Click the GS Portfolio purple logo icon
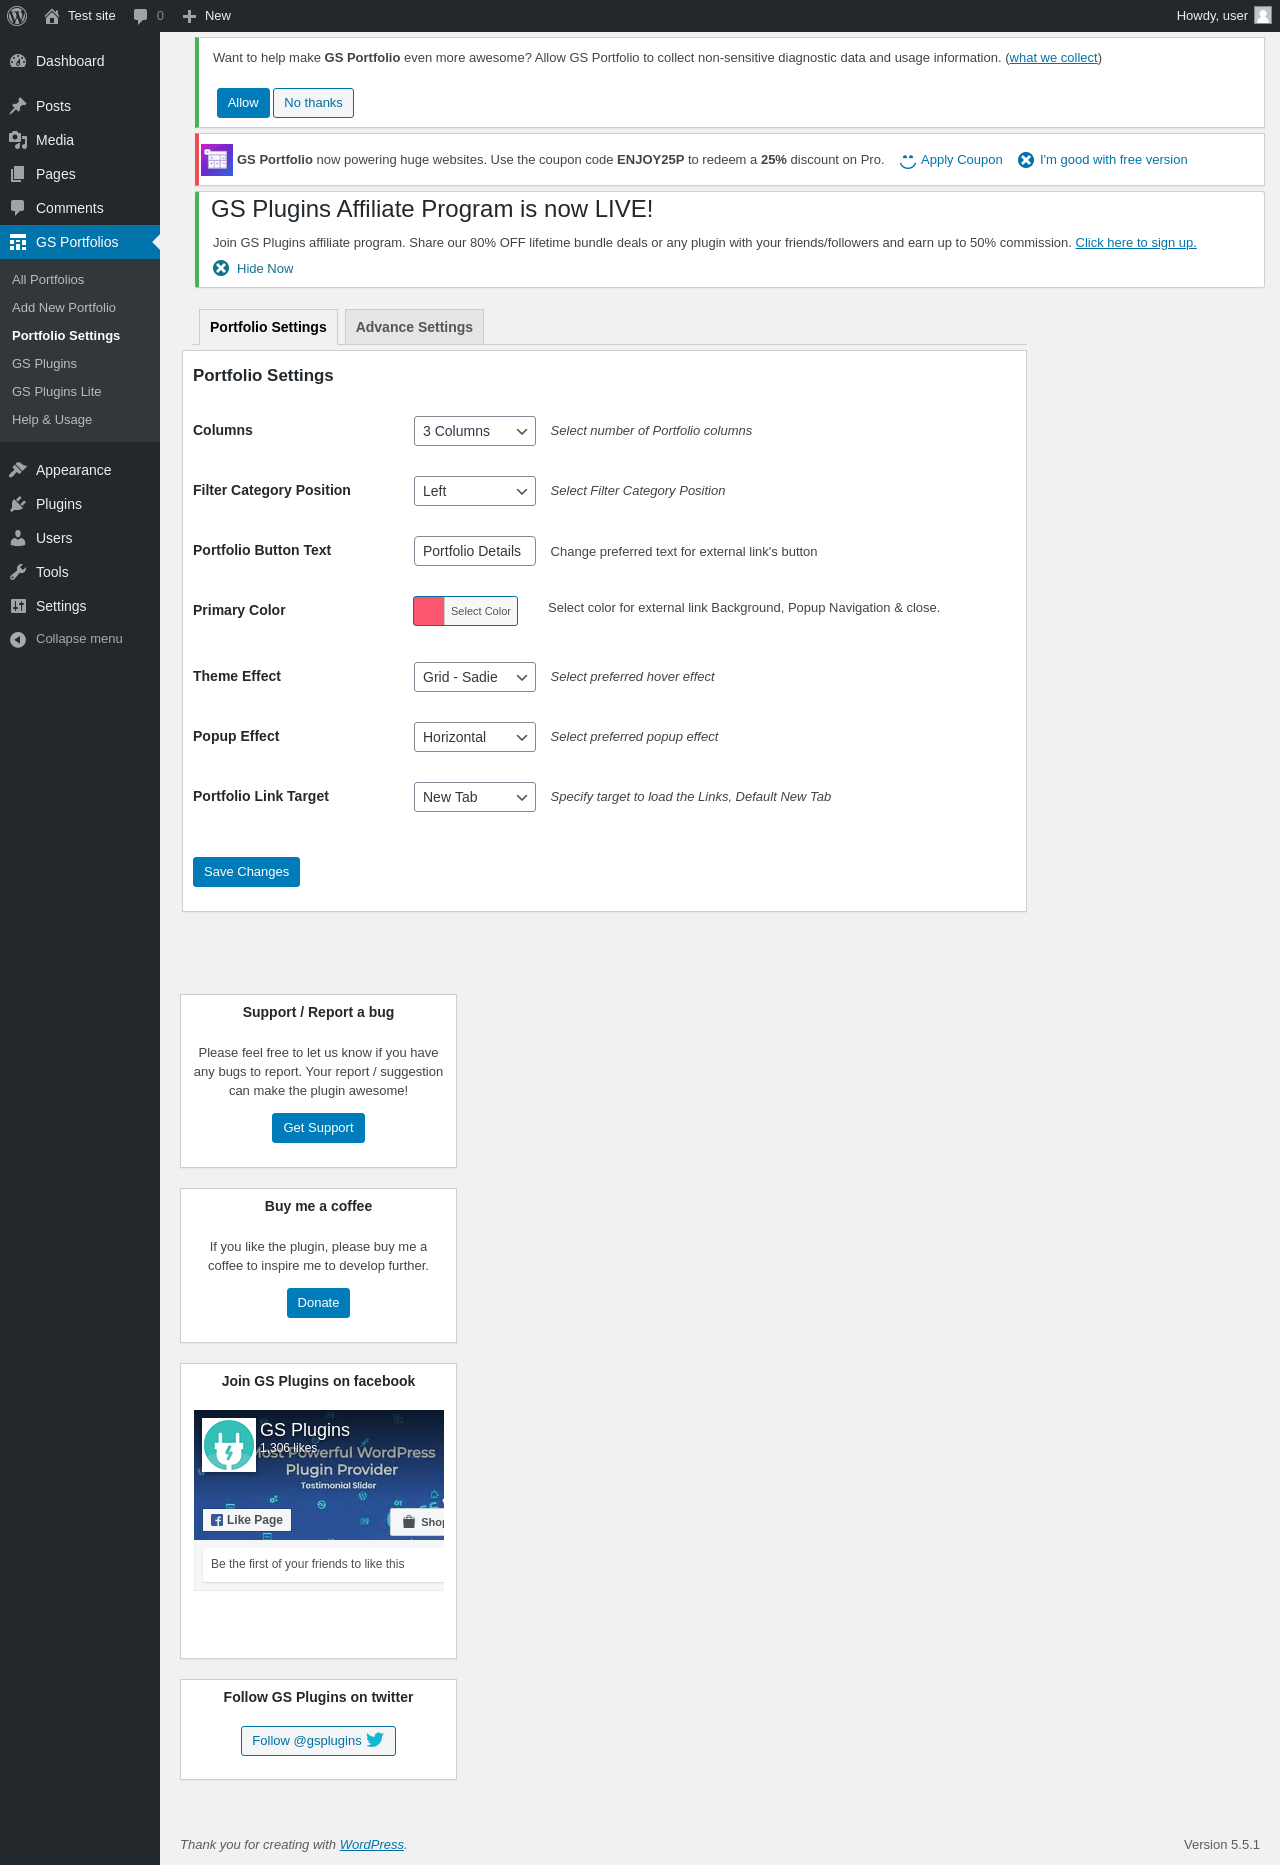The image size is (1280, 1865). [217, 160]
